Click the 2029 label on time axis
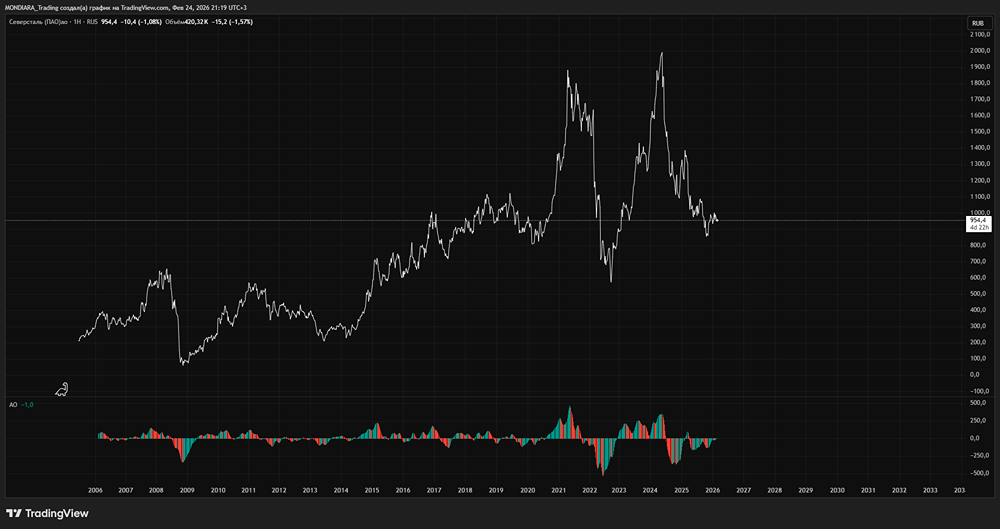The height and width of the screenshot is (529, 1000). point(805,491)
